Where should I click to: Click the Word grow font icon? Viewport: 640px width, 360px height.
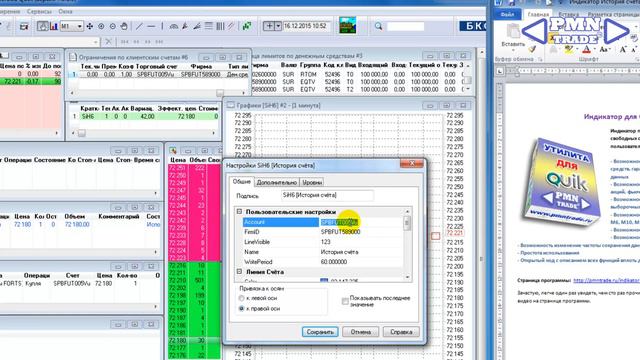(623, 49)
